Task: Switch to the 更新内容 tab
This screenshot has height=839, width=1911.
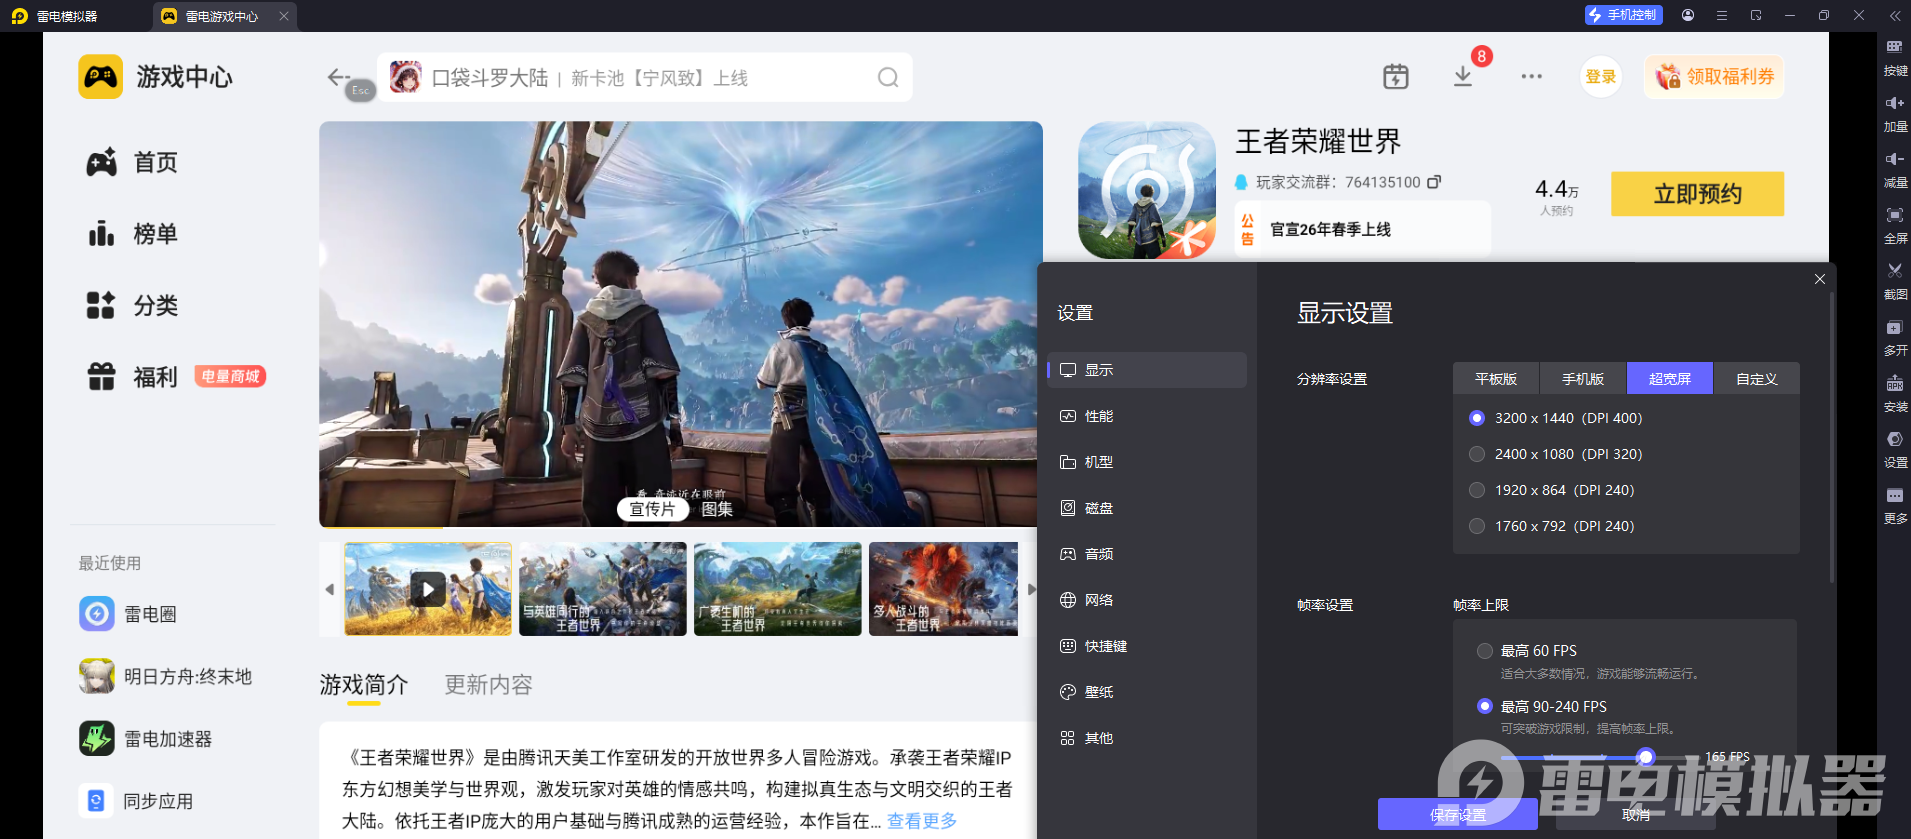Action: click(488, 685)
